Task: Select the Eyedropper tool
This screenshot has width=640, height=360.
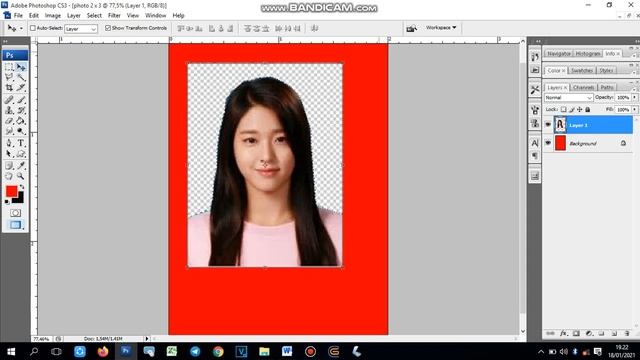Action: [21, 165]
